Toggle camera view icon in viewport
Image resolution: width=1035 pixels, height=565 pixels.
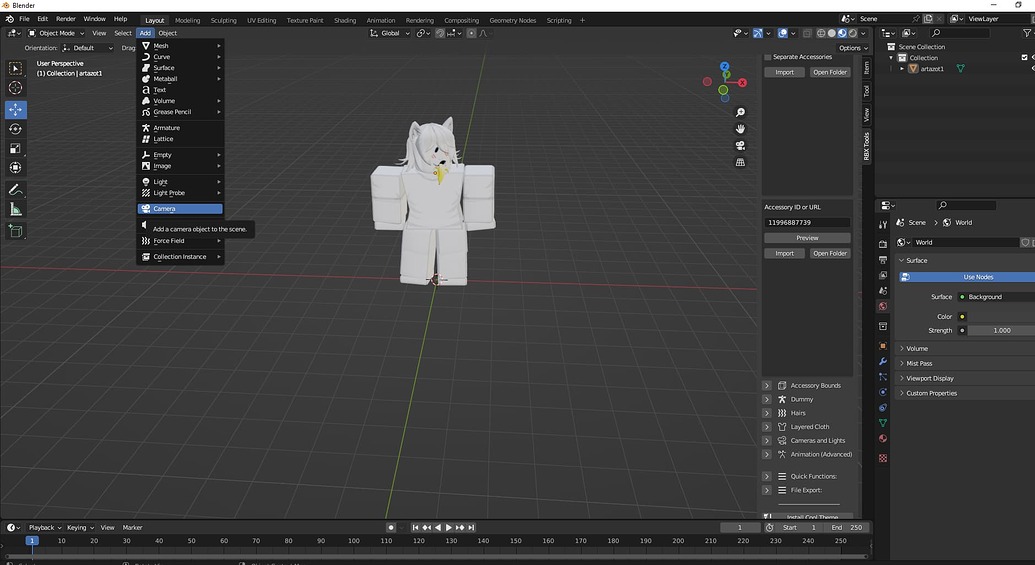pos(740,145)
